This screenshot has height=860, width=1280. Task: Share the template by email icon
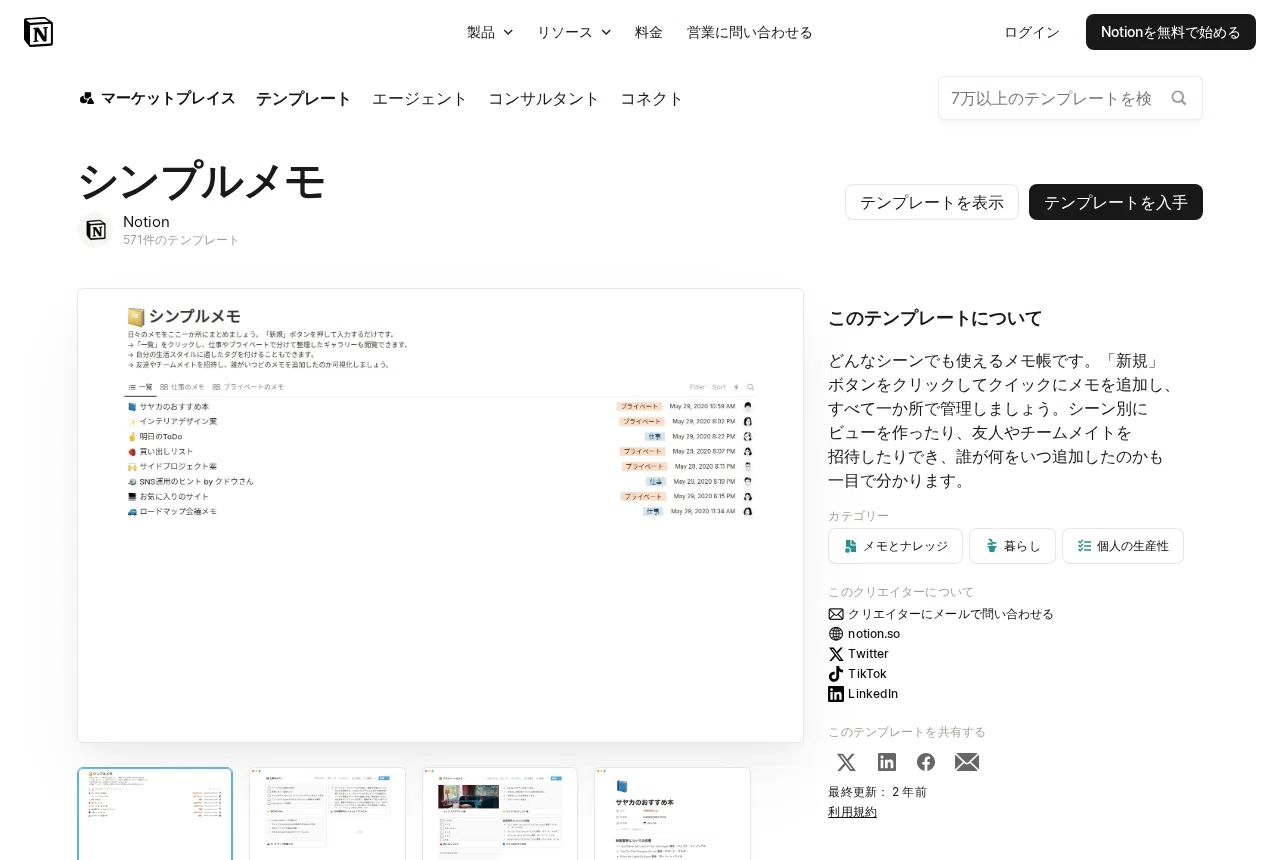tap(967, 762)
